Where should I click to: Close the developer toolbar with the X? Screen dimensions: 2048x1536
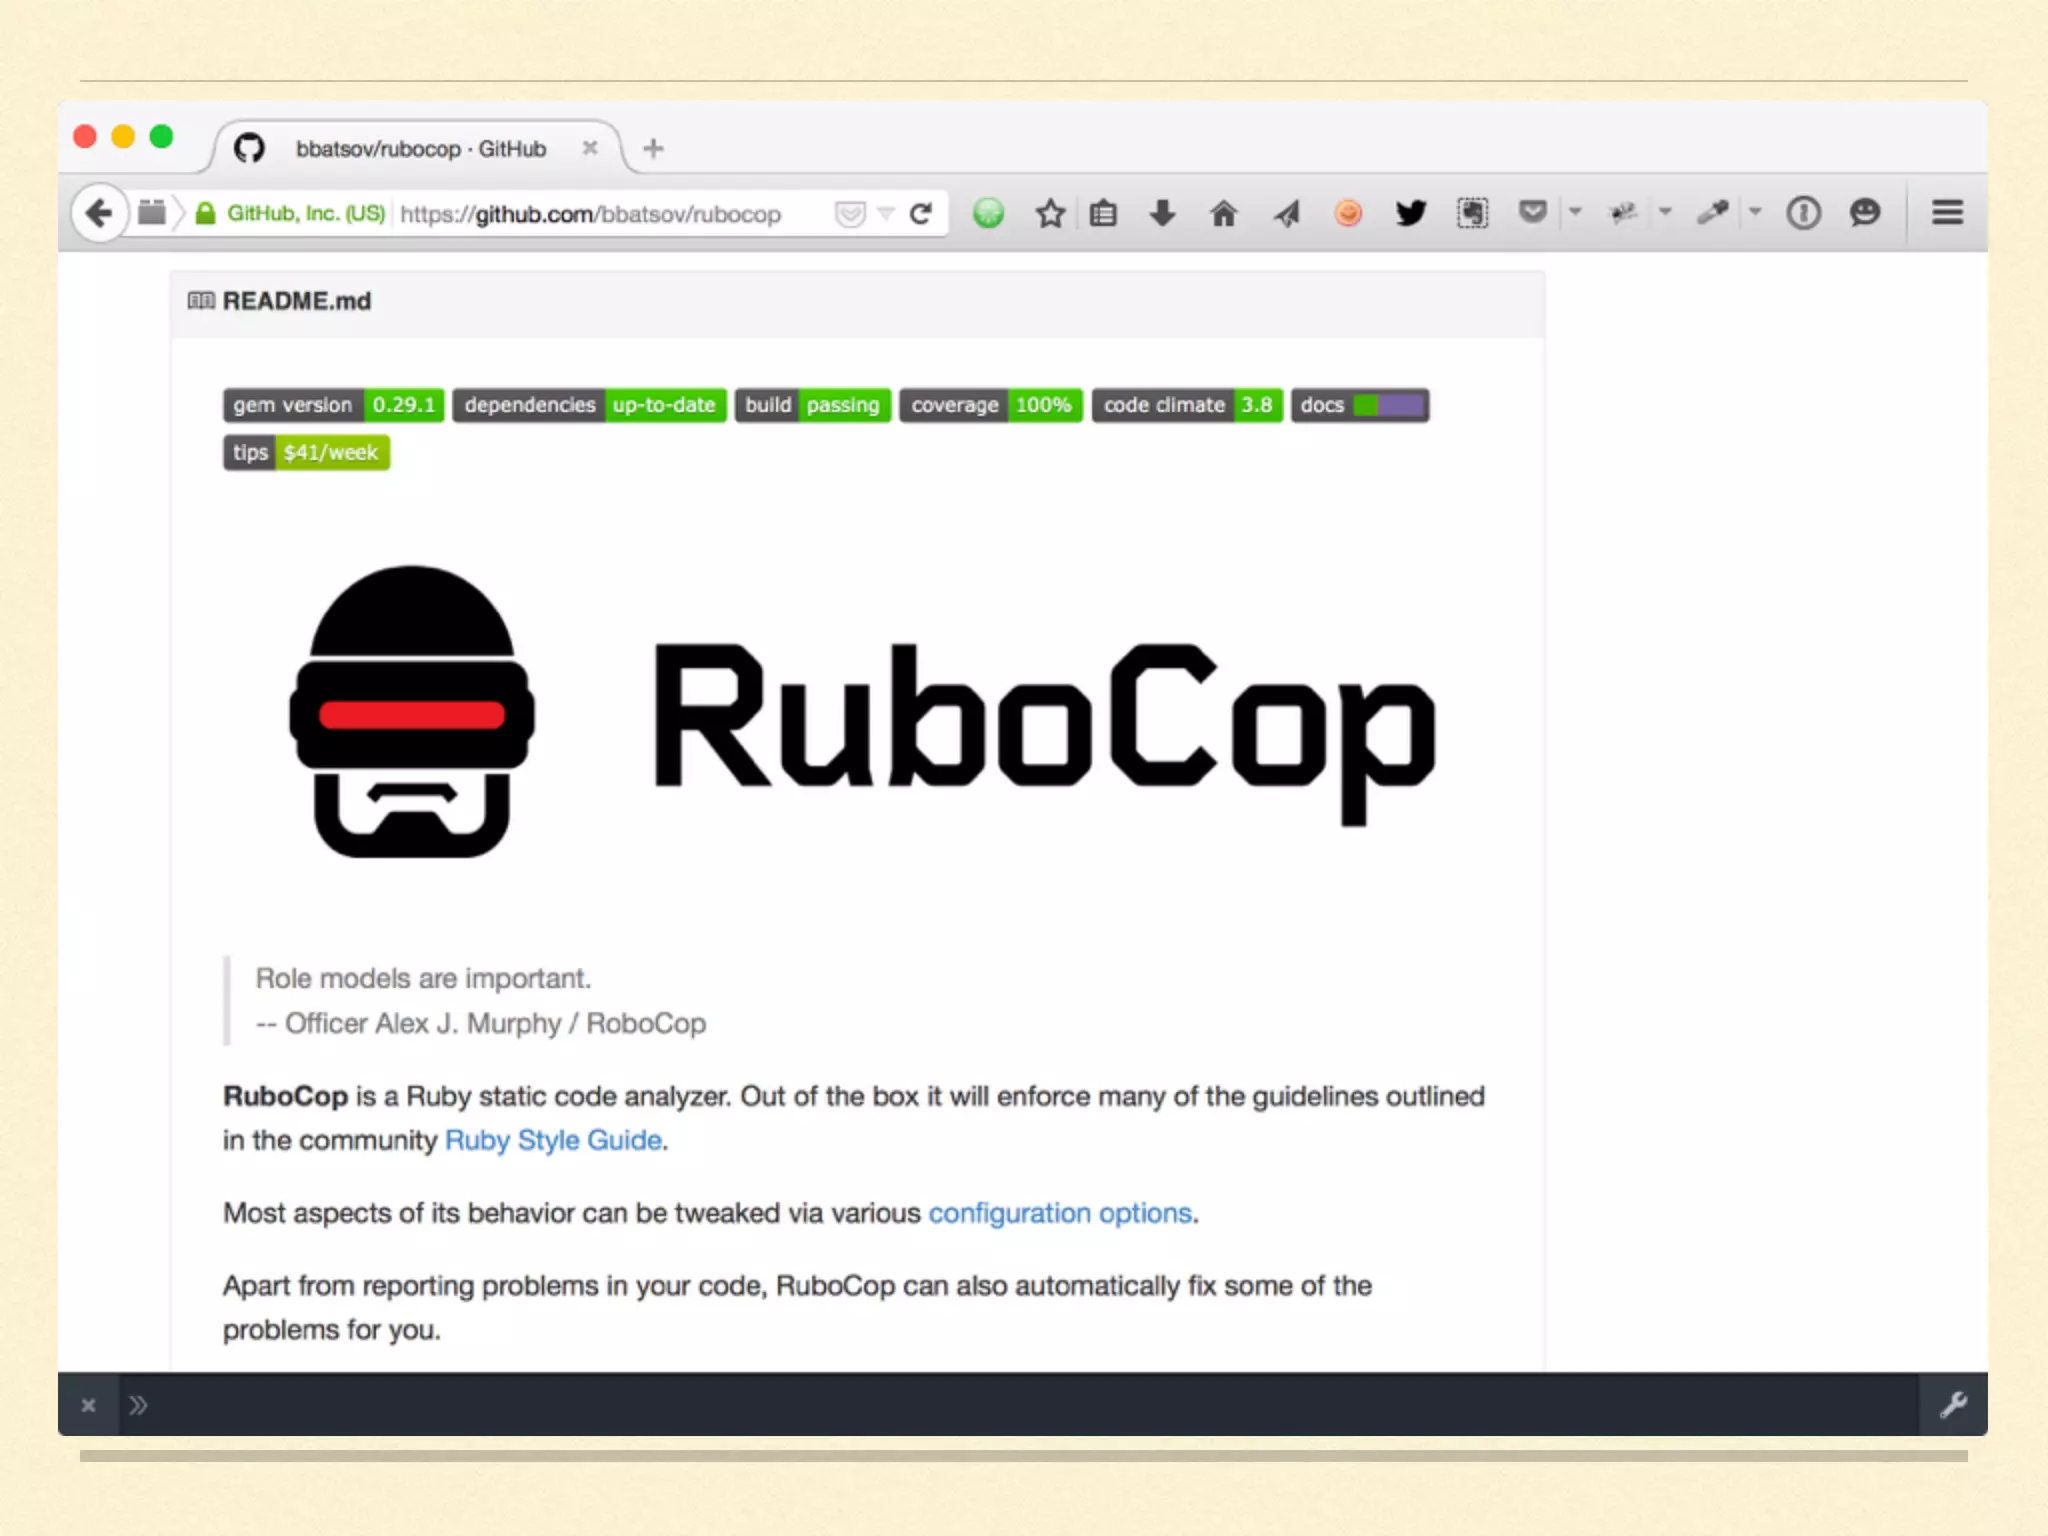pos(88,1405)
